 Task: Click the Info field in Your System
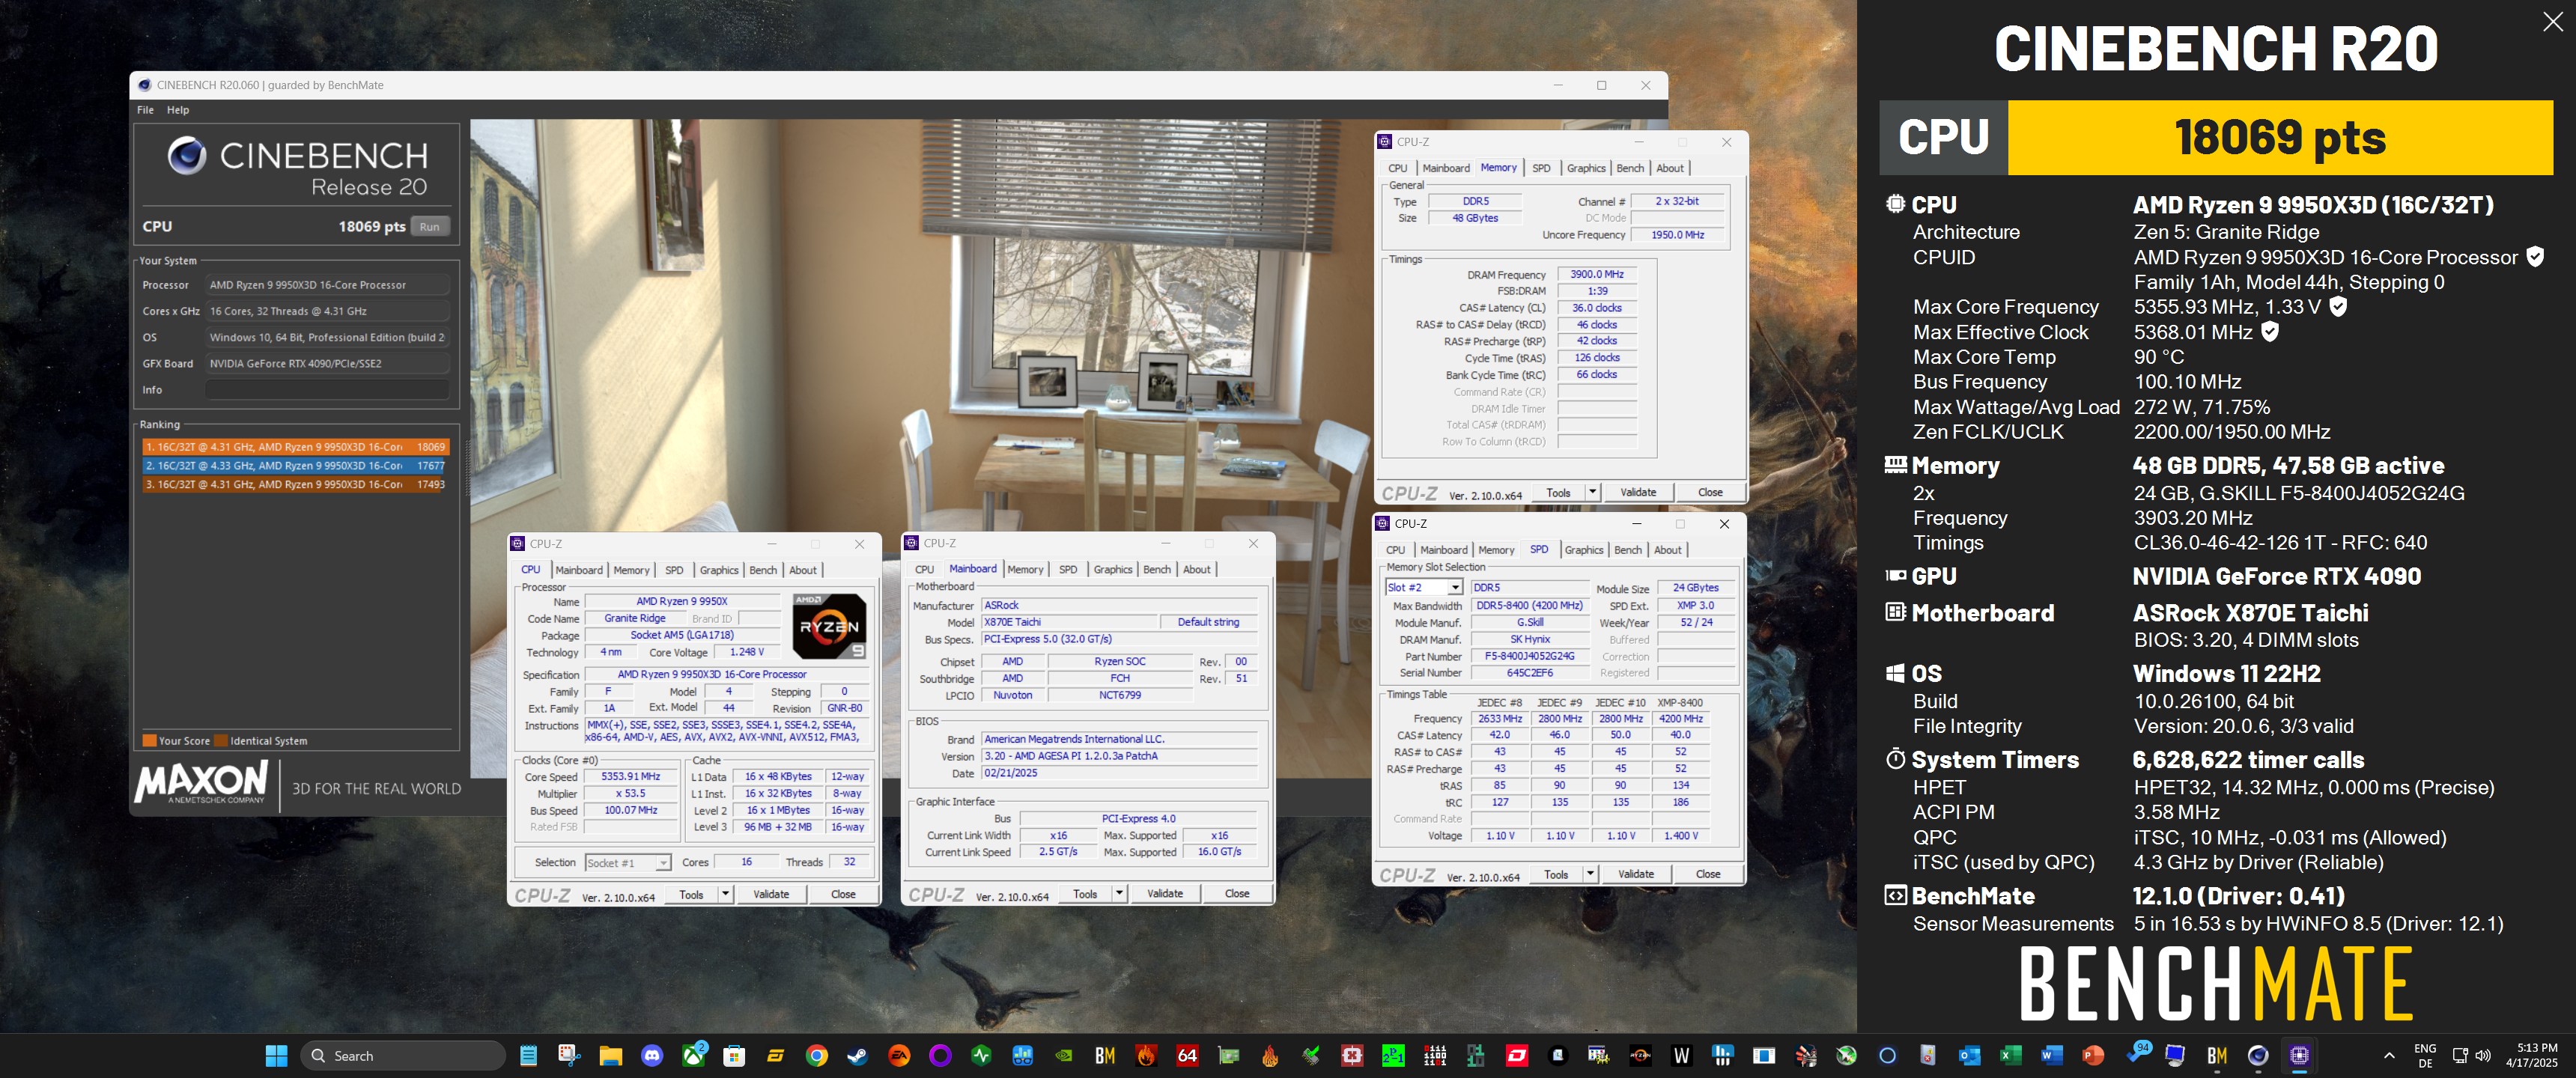(x=327, y=390)
